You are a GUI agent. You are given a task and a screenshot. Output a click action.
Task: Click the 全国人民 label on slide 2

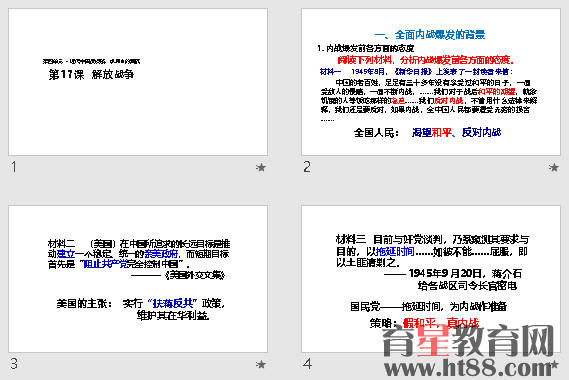[376, 133]
